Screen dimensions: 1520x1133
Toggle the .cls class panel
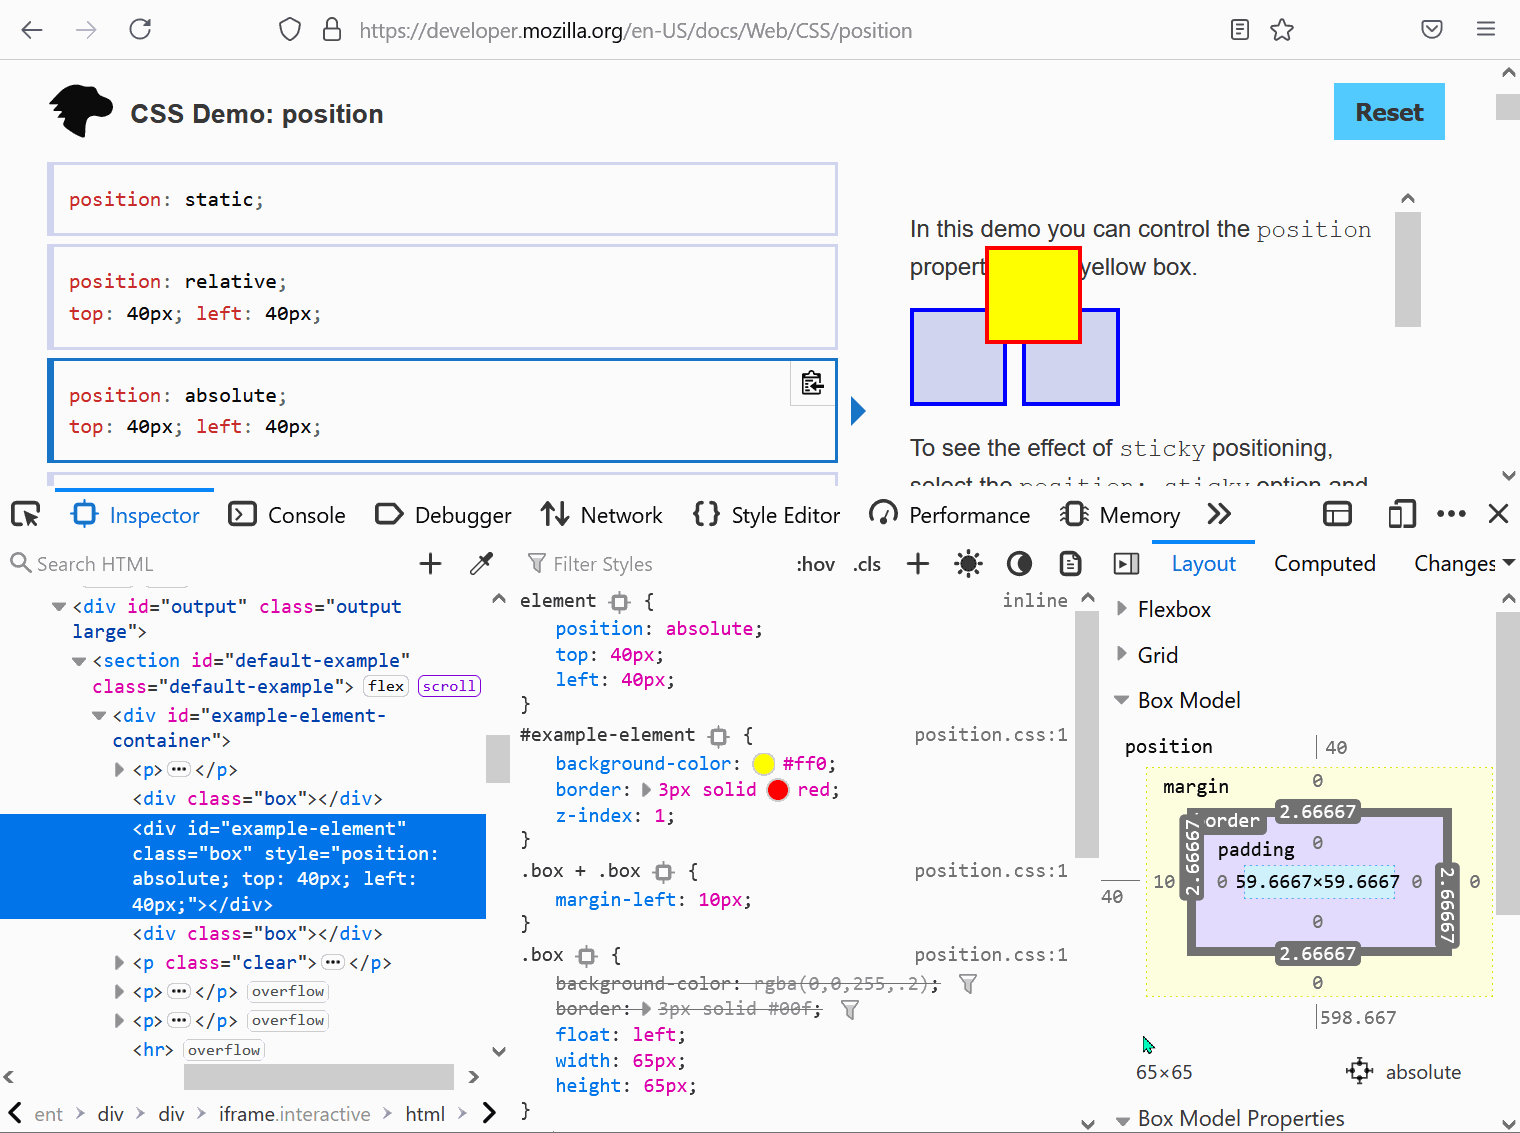tap(866, 563)
